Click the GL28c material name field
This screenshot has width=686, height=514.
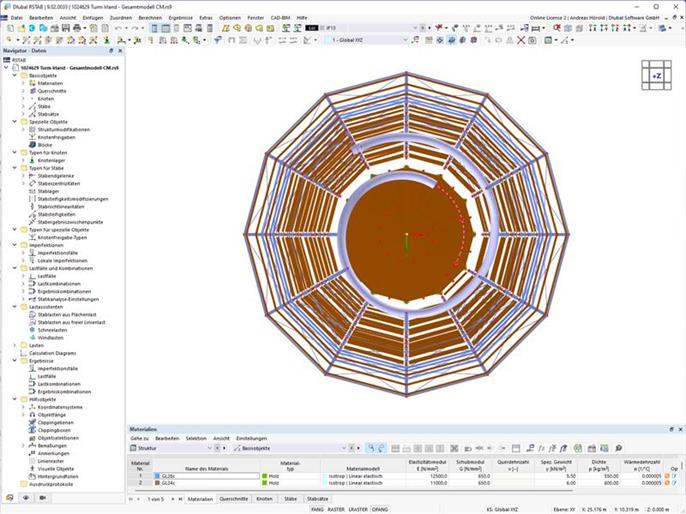206,476
